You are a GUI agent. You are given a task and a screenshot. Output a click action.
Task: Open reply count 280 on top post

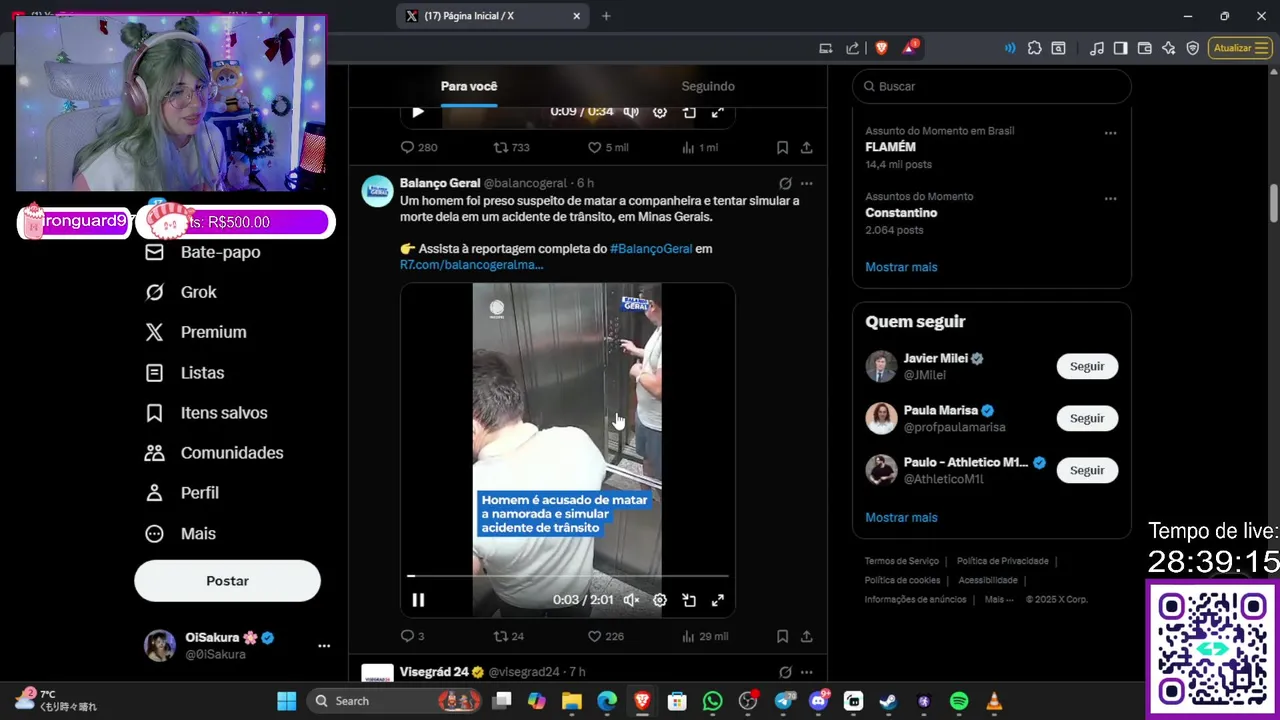418,147
